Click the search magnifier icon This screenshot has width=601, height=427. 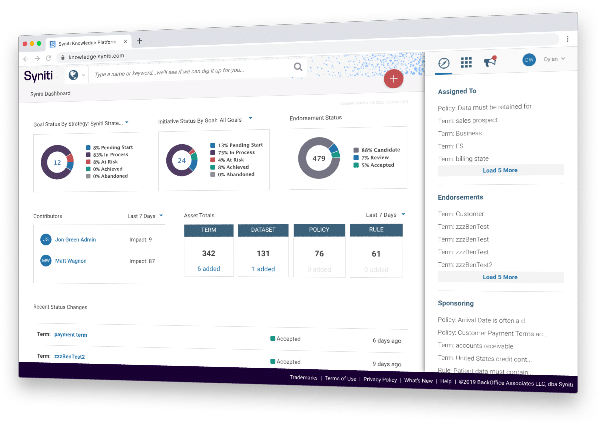point(298,68)
